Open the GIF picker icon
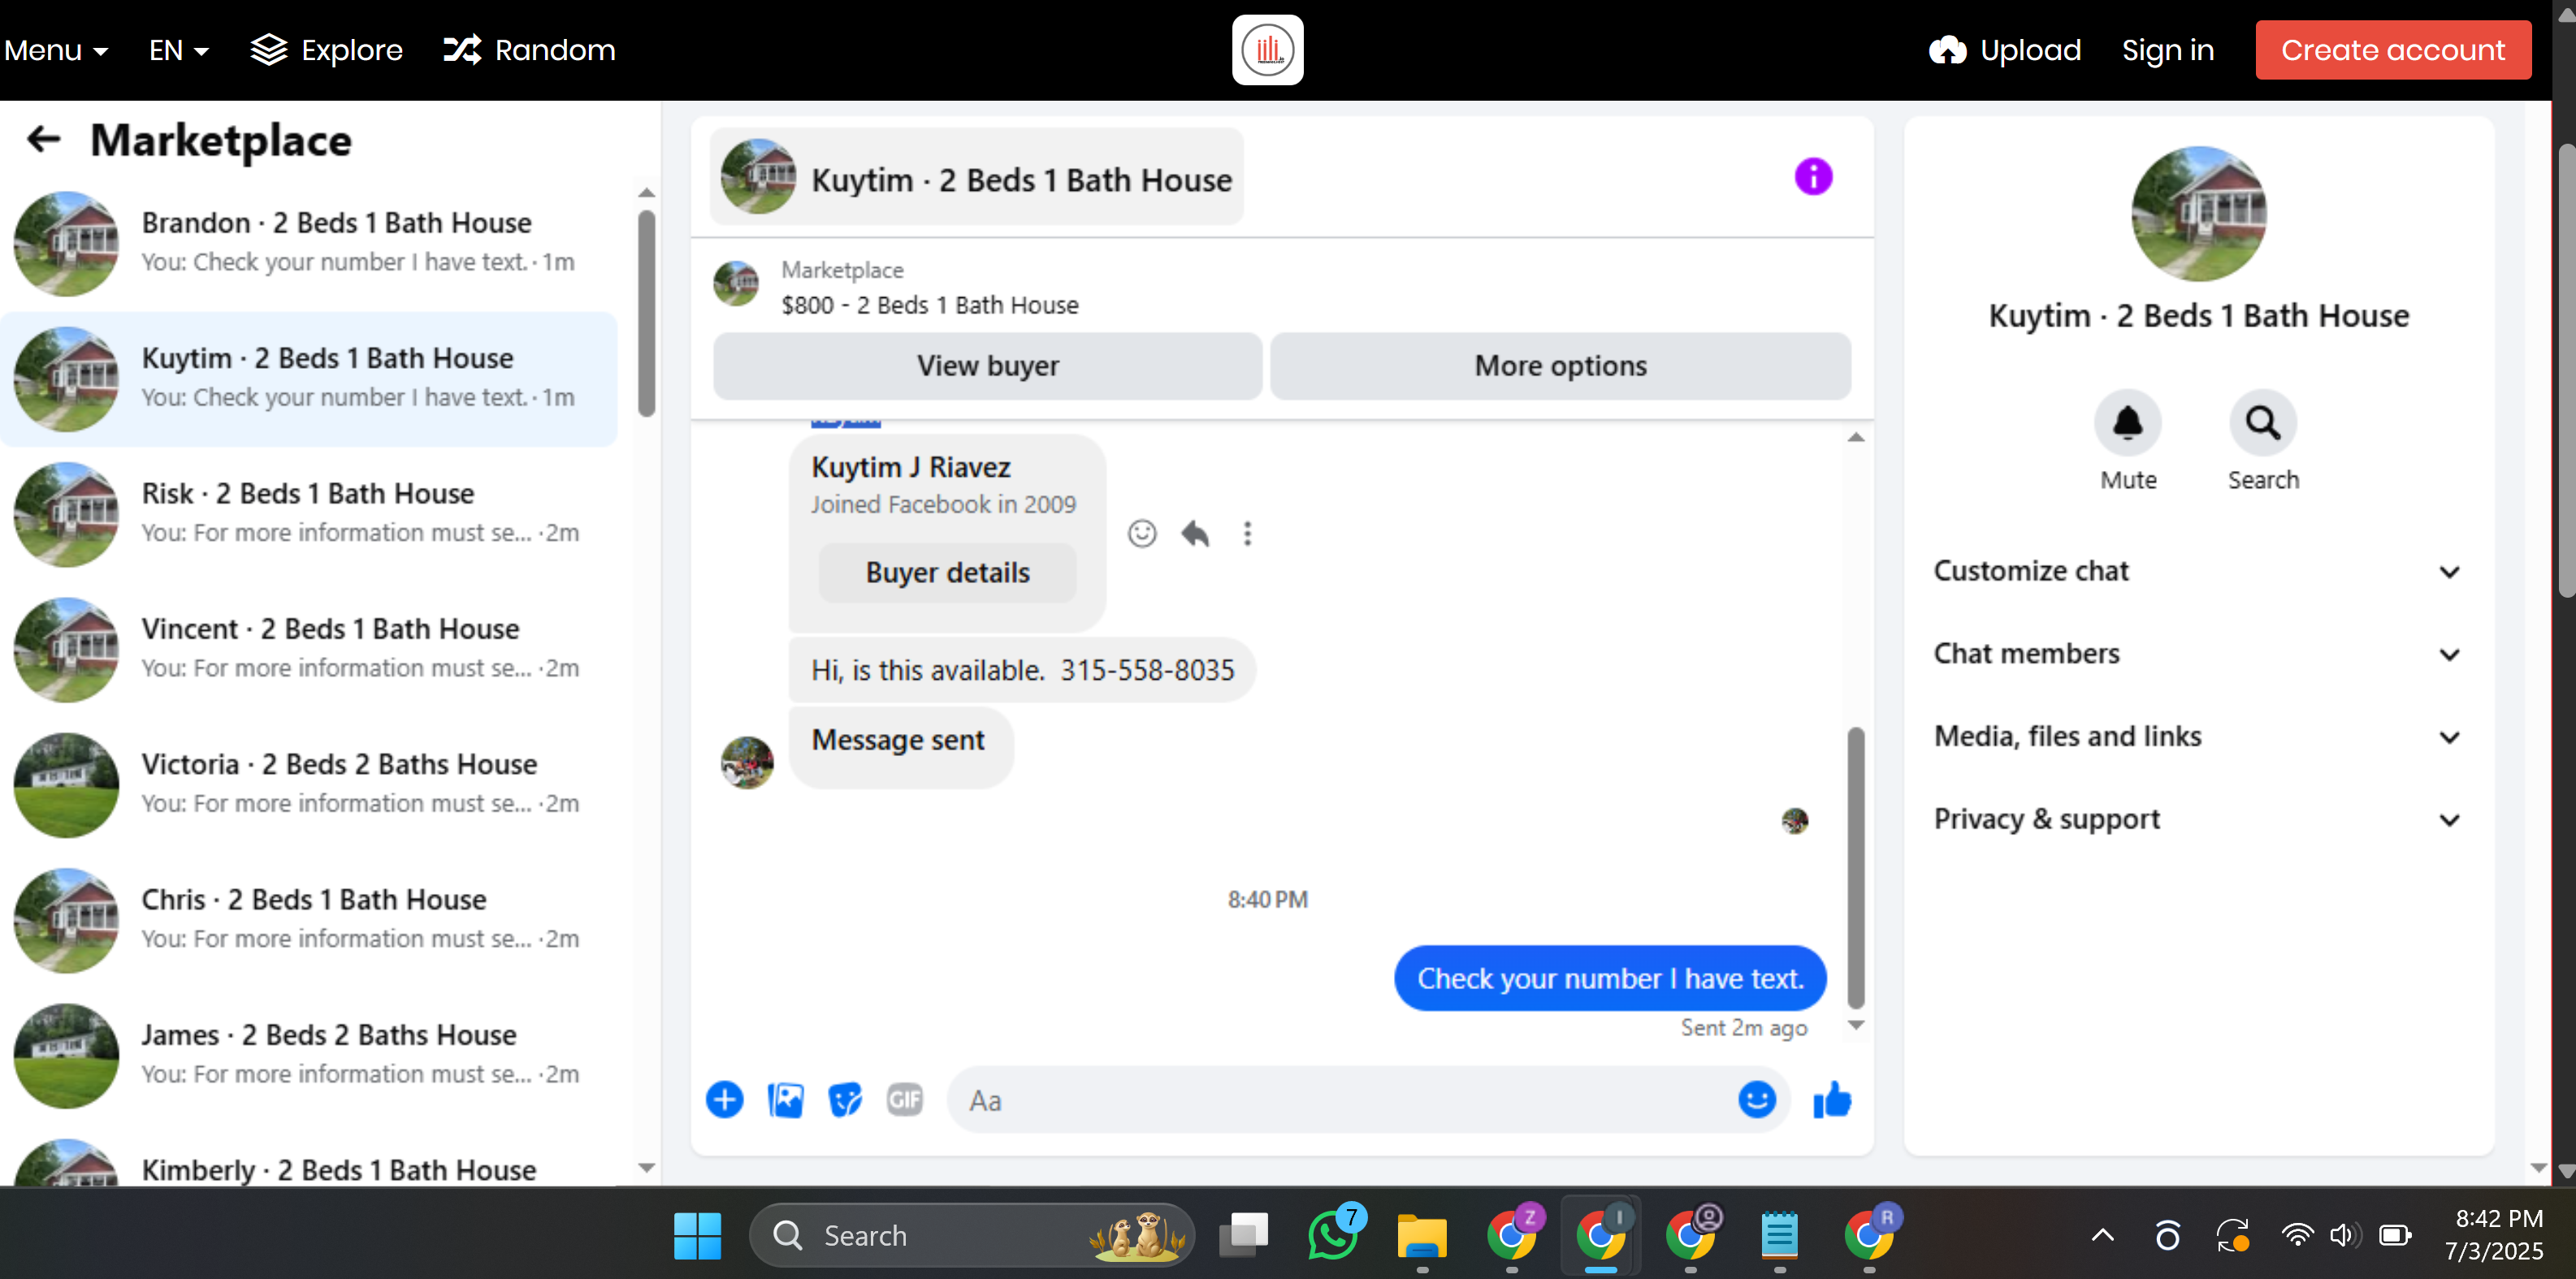This screenshot has height=1279, width=2576. [905, 1100]
